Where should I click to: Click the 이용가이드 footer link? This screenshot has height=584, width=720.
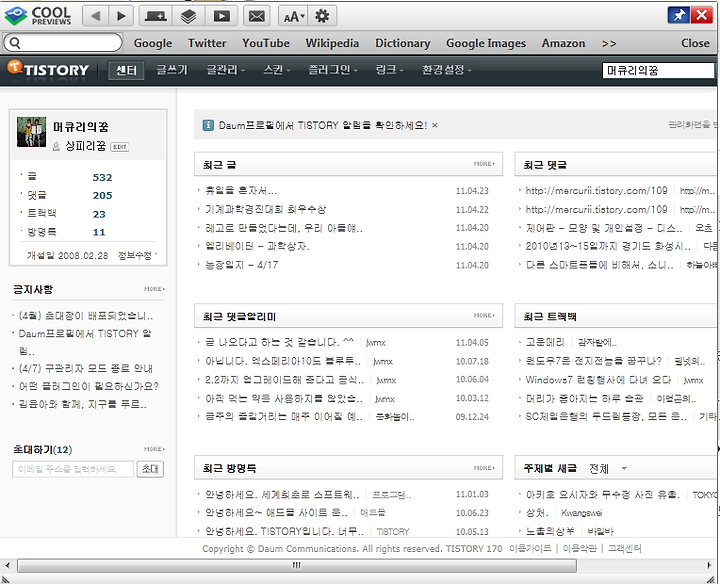(x=530, y=548)
